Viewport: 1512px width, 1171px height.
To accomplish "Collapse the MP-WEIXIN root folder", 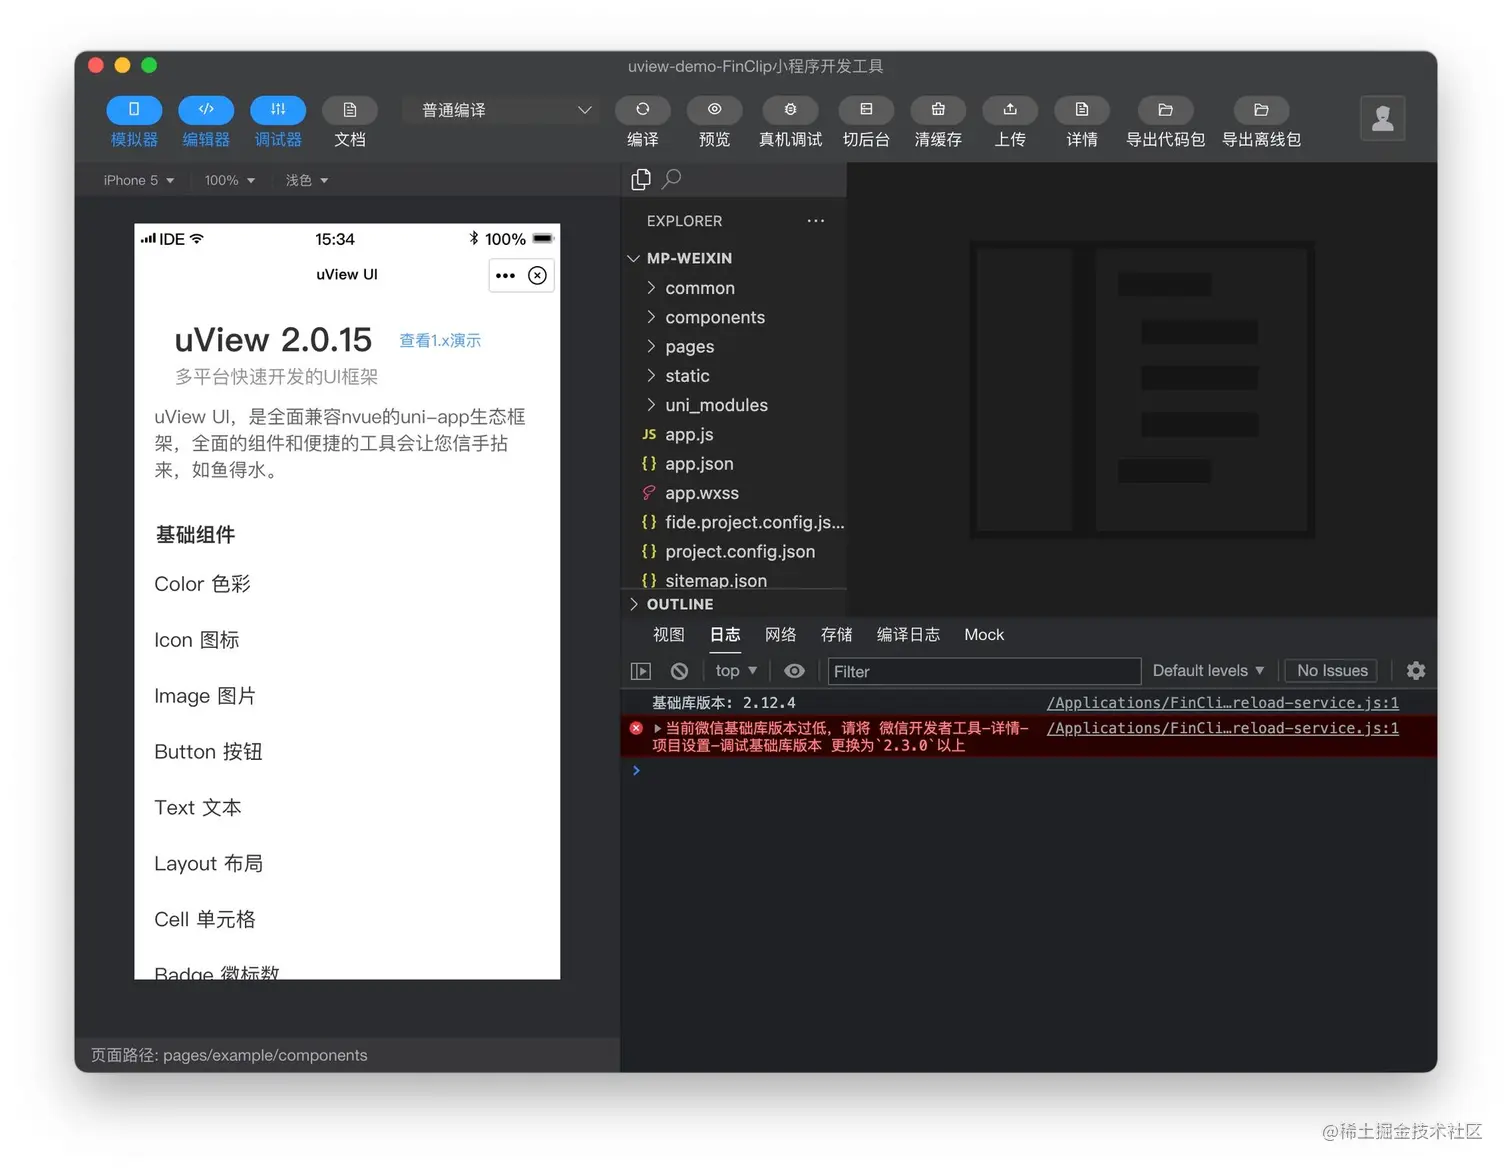I will 733,258.
